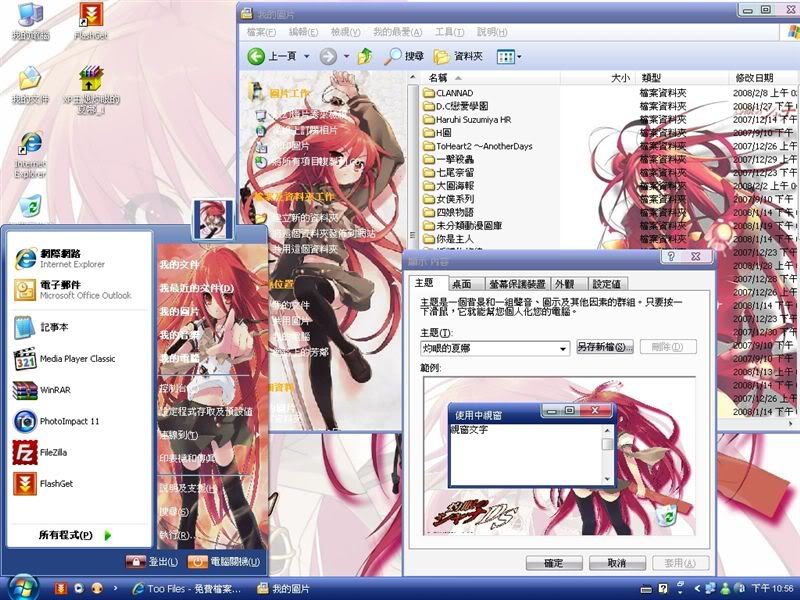Image resolution: width=800 pixels, height=600 pixels.
Task: Go up one folder level in Explorer
Action: click(365, 56)
